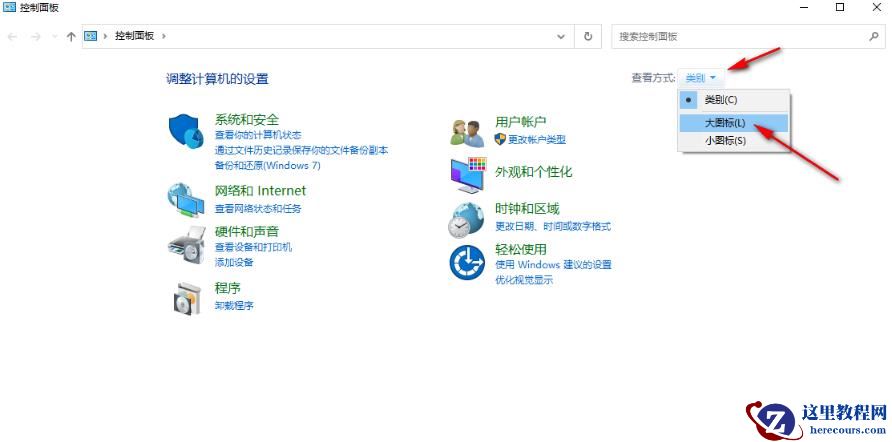
Task: Click the Back arrow navigation button
Action: (x=13, y=36)
